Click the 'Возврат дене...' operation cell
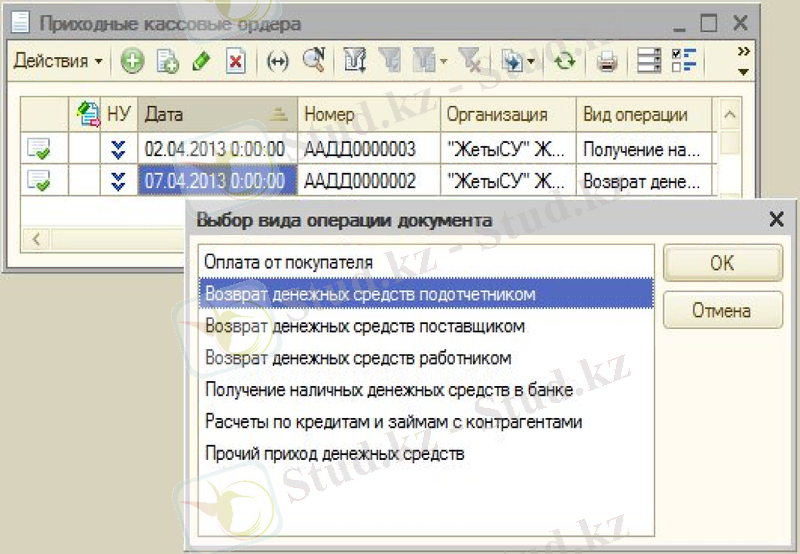This screenshot has width=800, height=554. pyautogui.click(x=644, y=181)
